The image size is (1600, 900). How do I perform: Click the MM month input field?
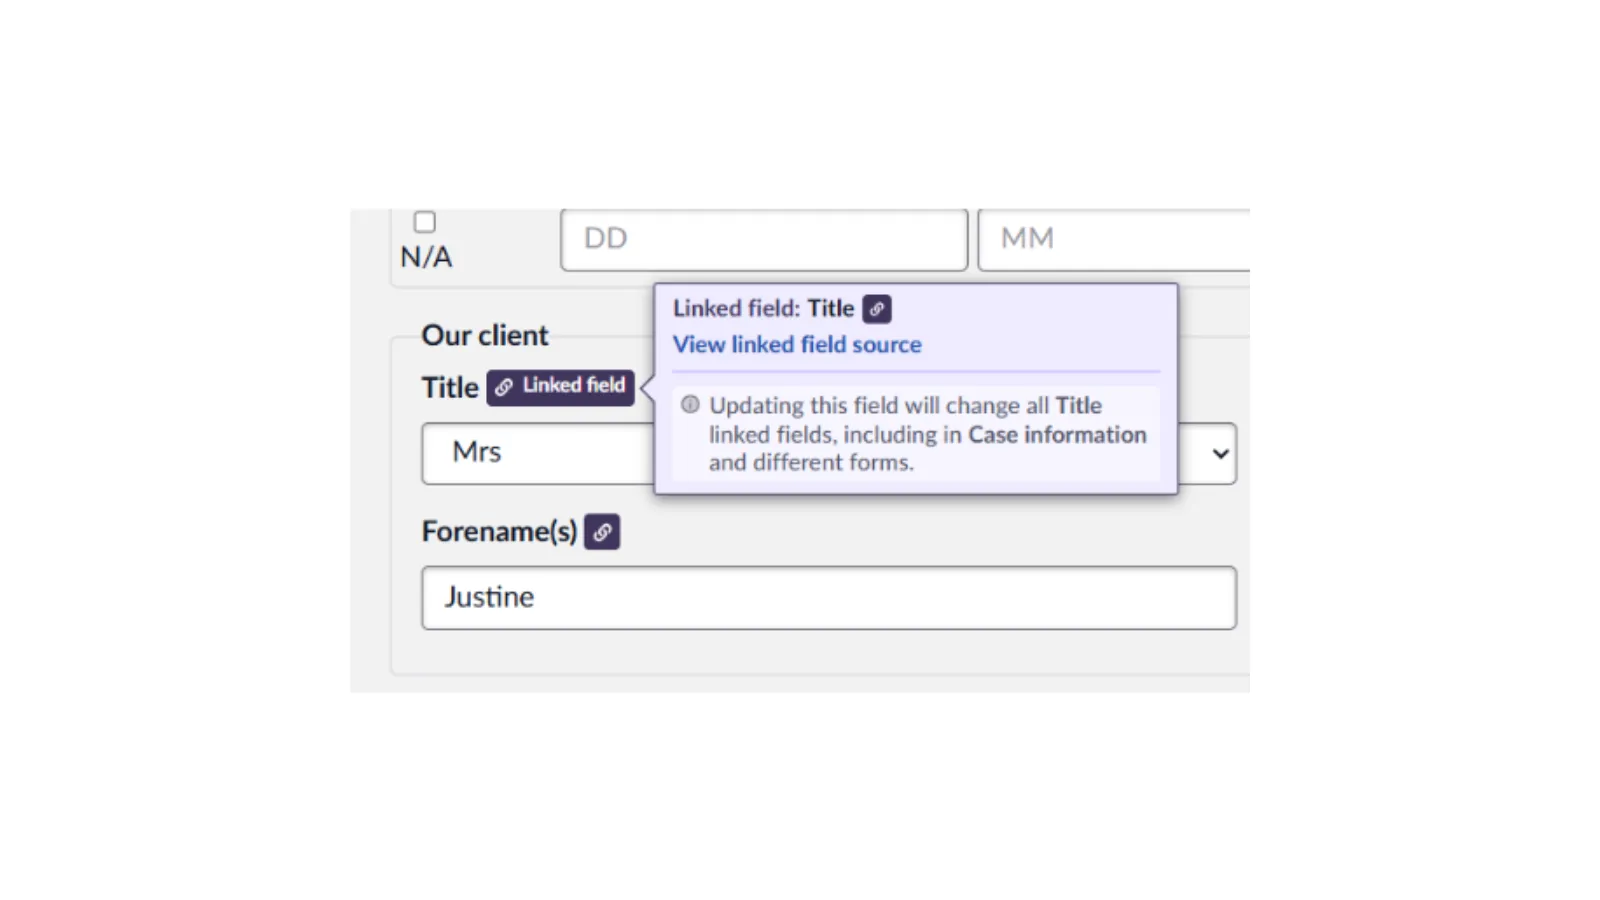point(1113,239)
